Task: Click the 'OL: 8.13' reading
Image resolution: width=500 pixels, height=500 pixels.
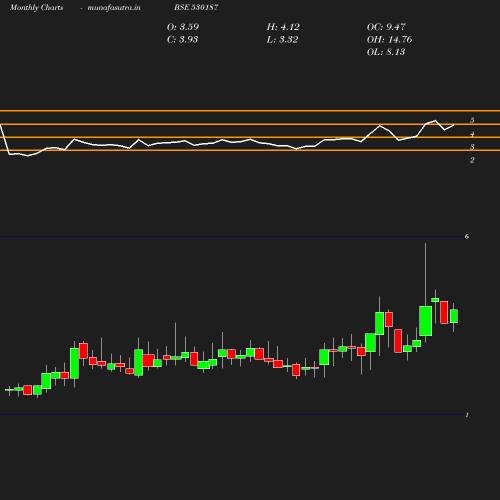Action: 386,52
